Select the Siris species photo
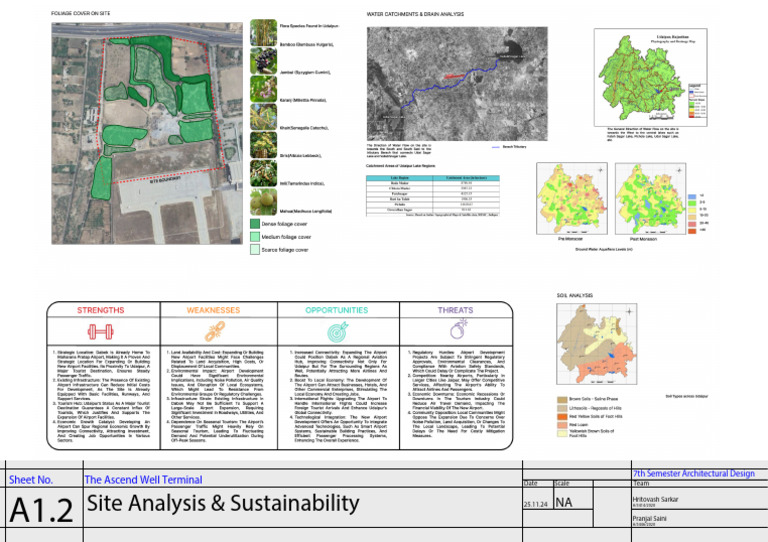Image resolution: width=768 pixels, height=542 pixels. tap(264, 145)
